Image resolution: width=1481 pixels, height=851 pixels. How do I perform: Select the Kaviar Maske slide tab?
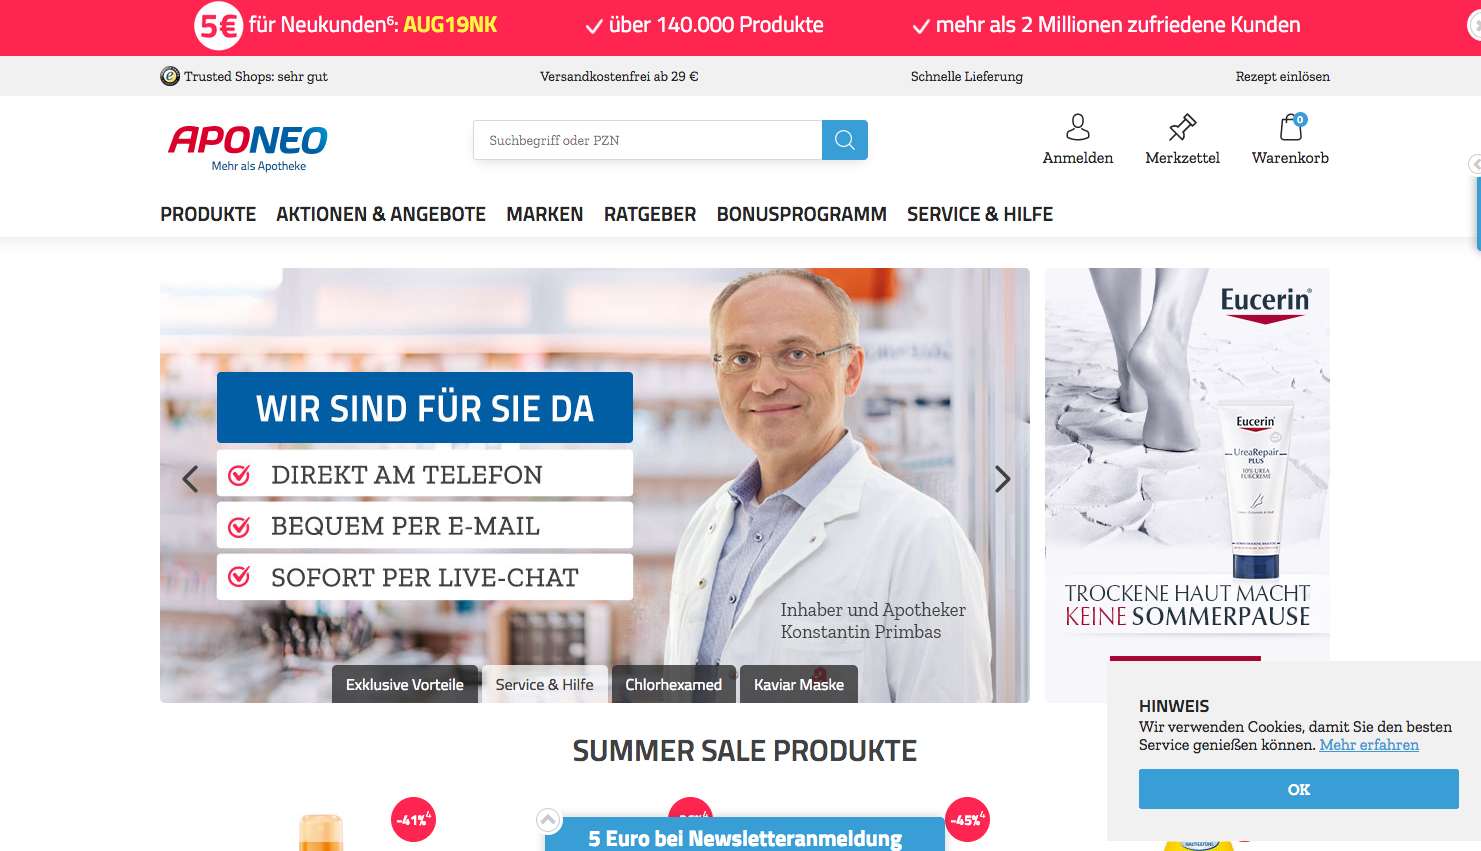[799, 684]
